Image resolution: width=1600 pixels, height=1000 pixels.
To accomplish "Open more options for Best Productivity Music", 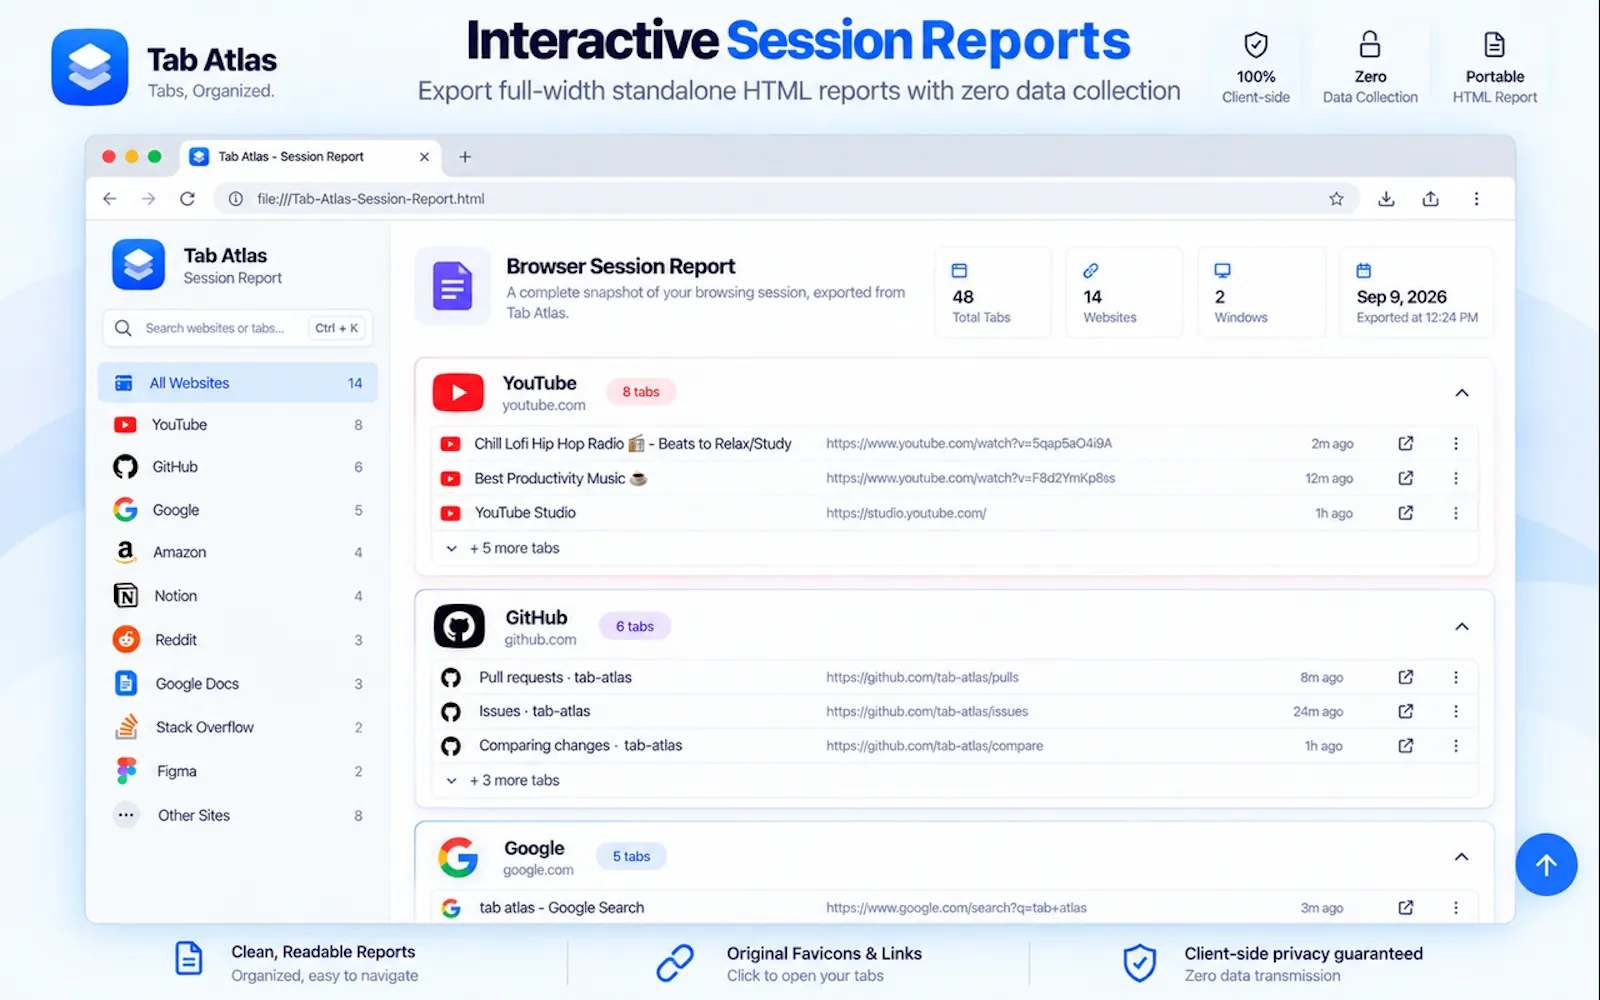I will pos(1456,478).
